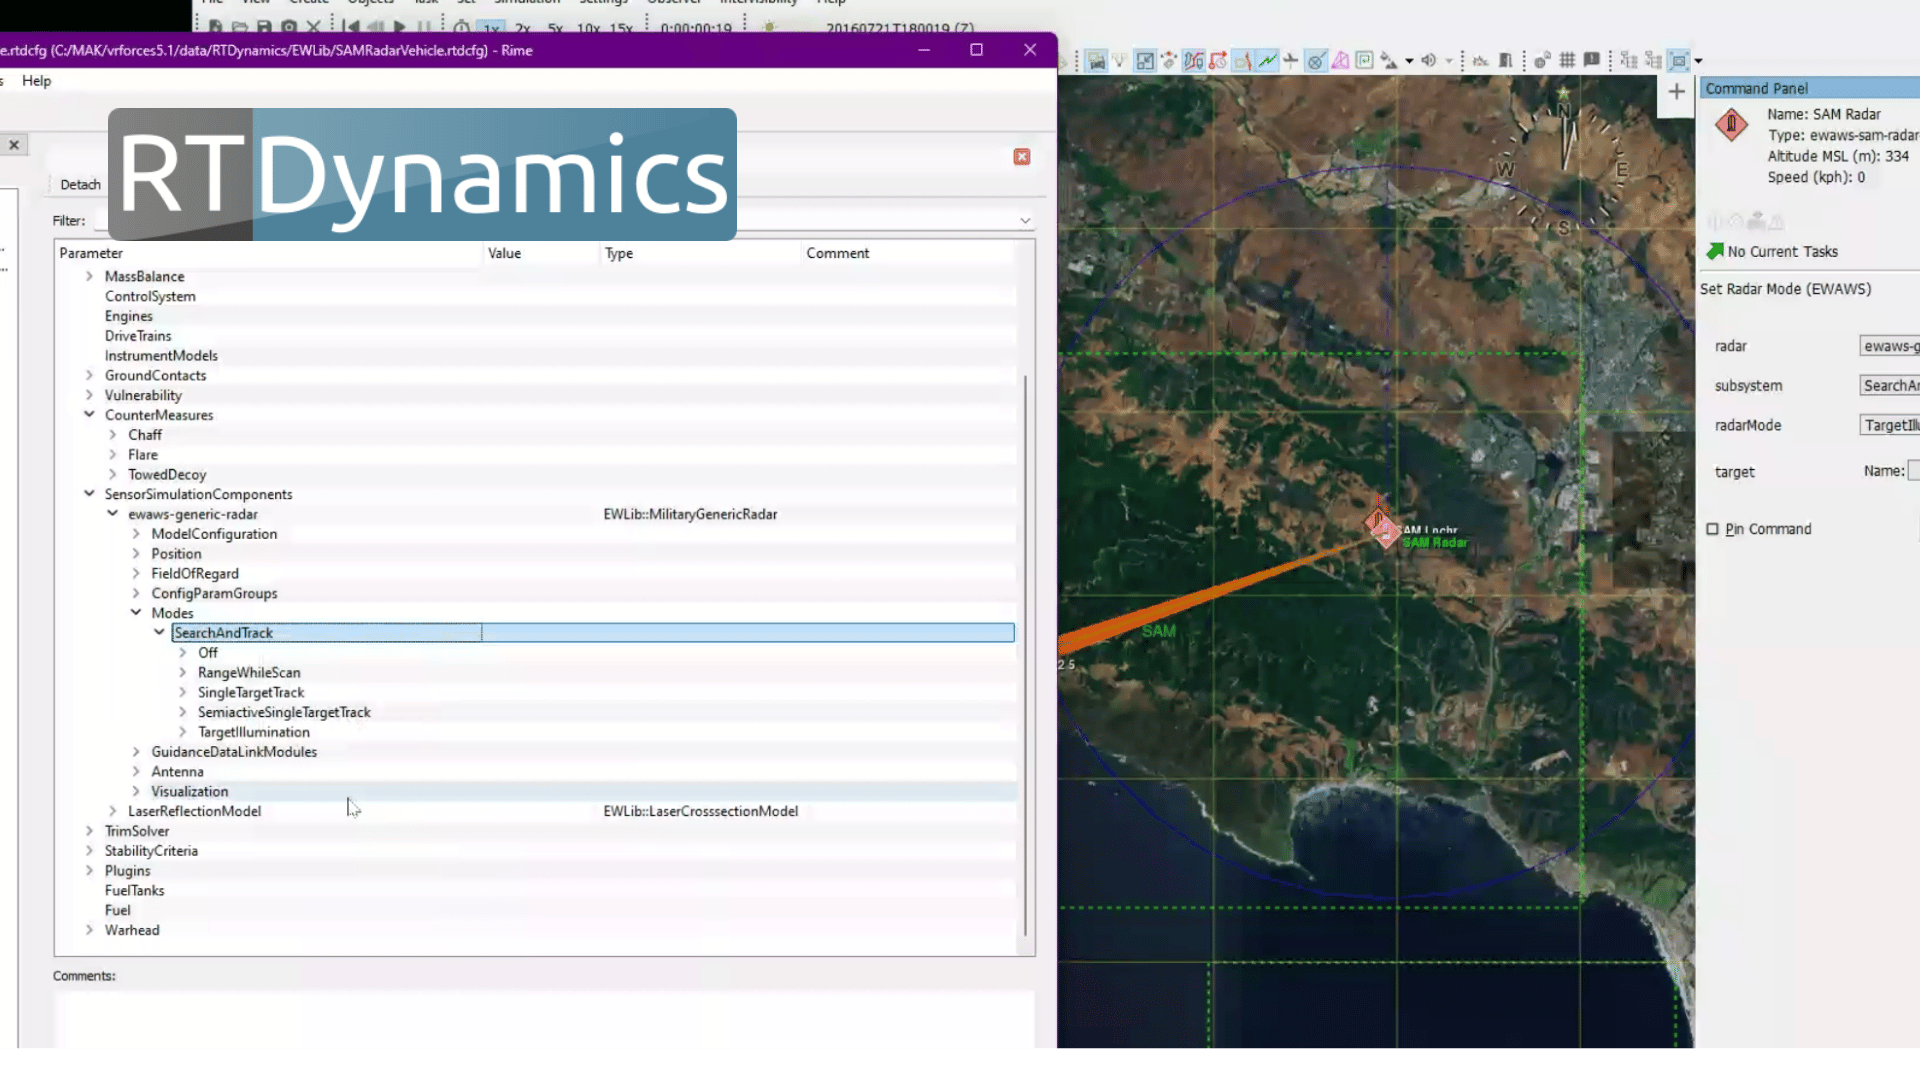The height and width of the screenshot is (1080, 1920).
Task: Enable the Pin Command checkbox
Action: pyautogui.click(x=1712, y=529)
